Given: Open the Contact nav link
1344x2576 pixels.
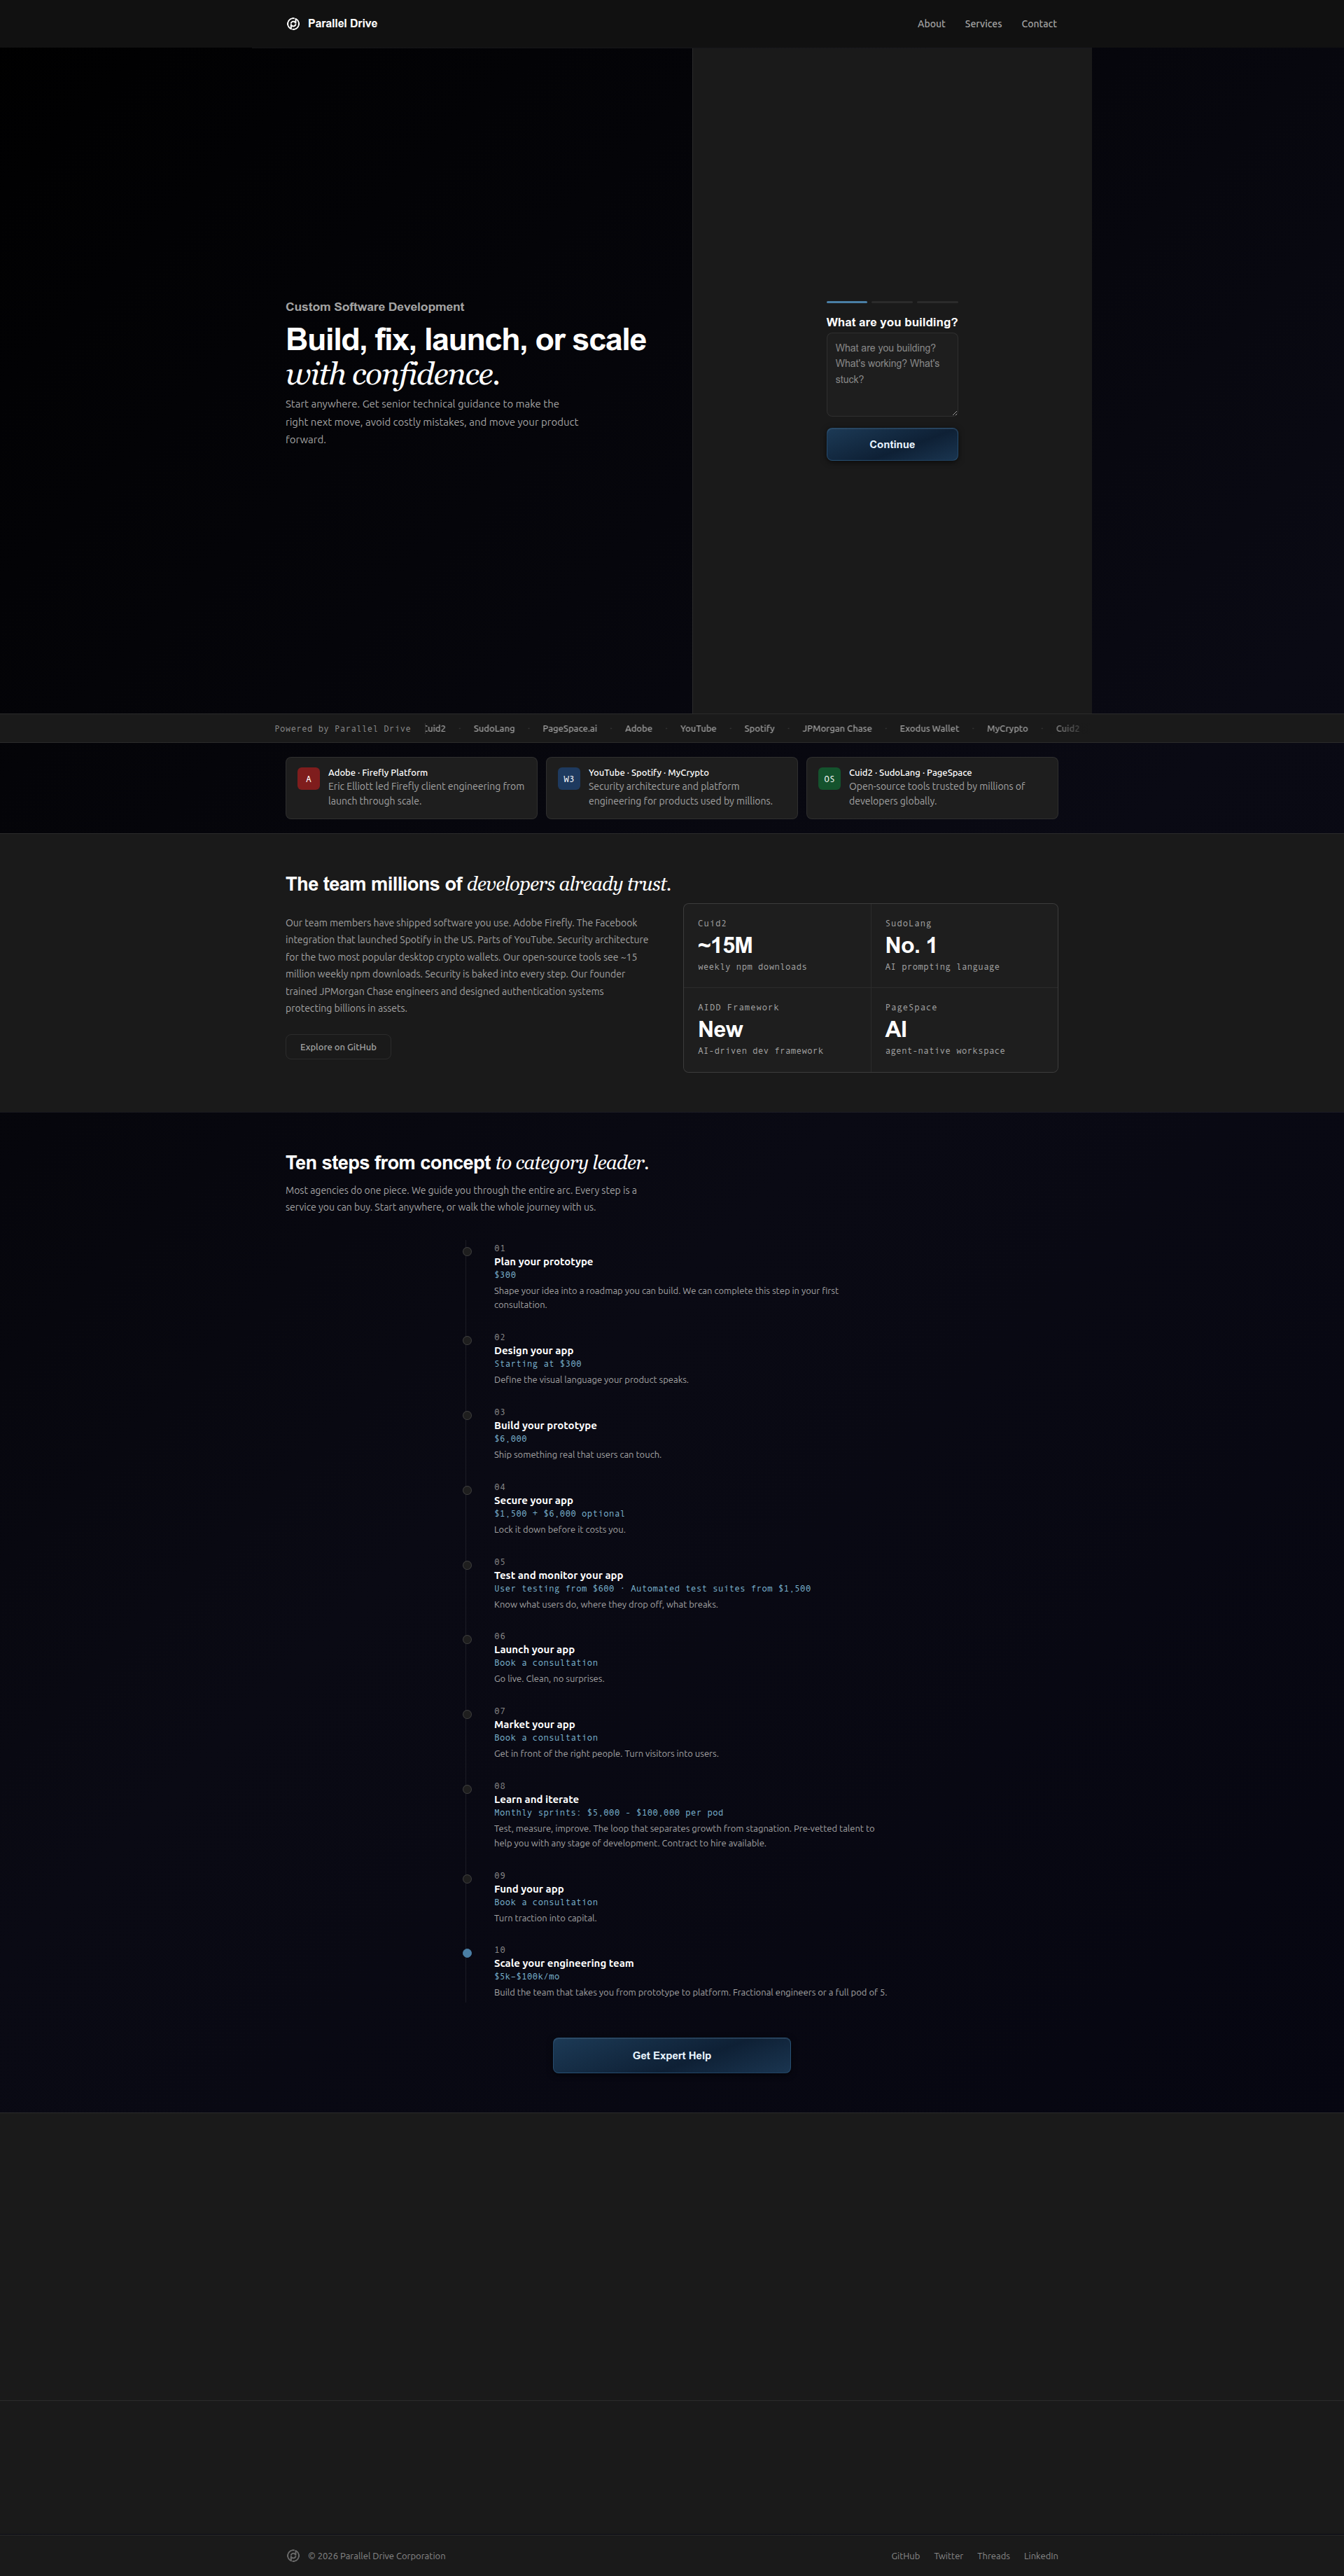Looking at the screenshot, I should (x=1039, y=24).
